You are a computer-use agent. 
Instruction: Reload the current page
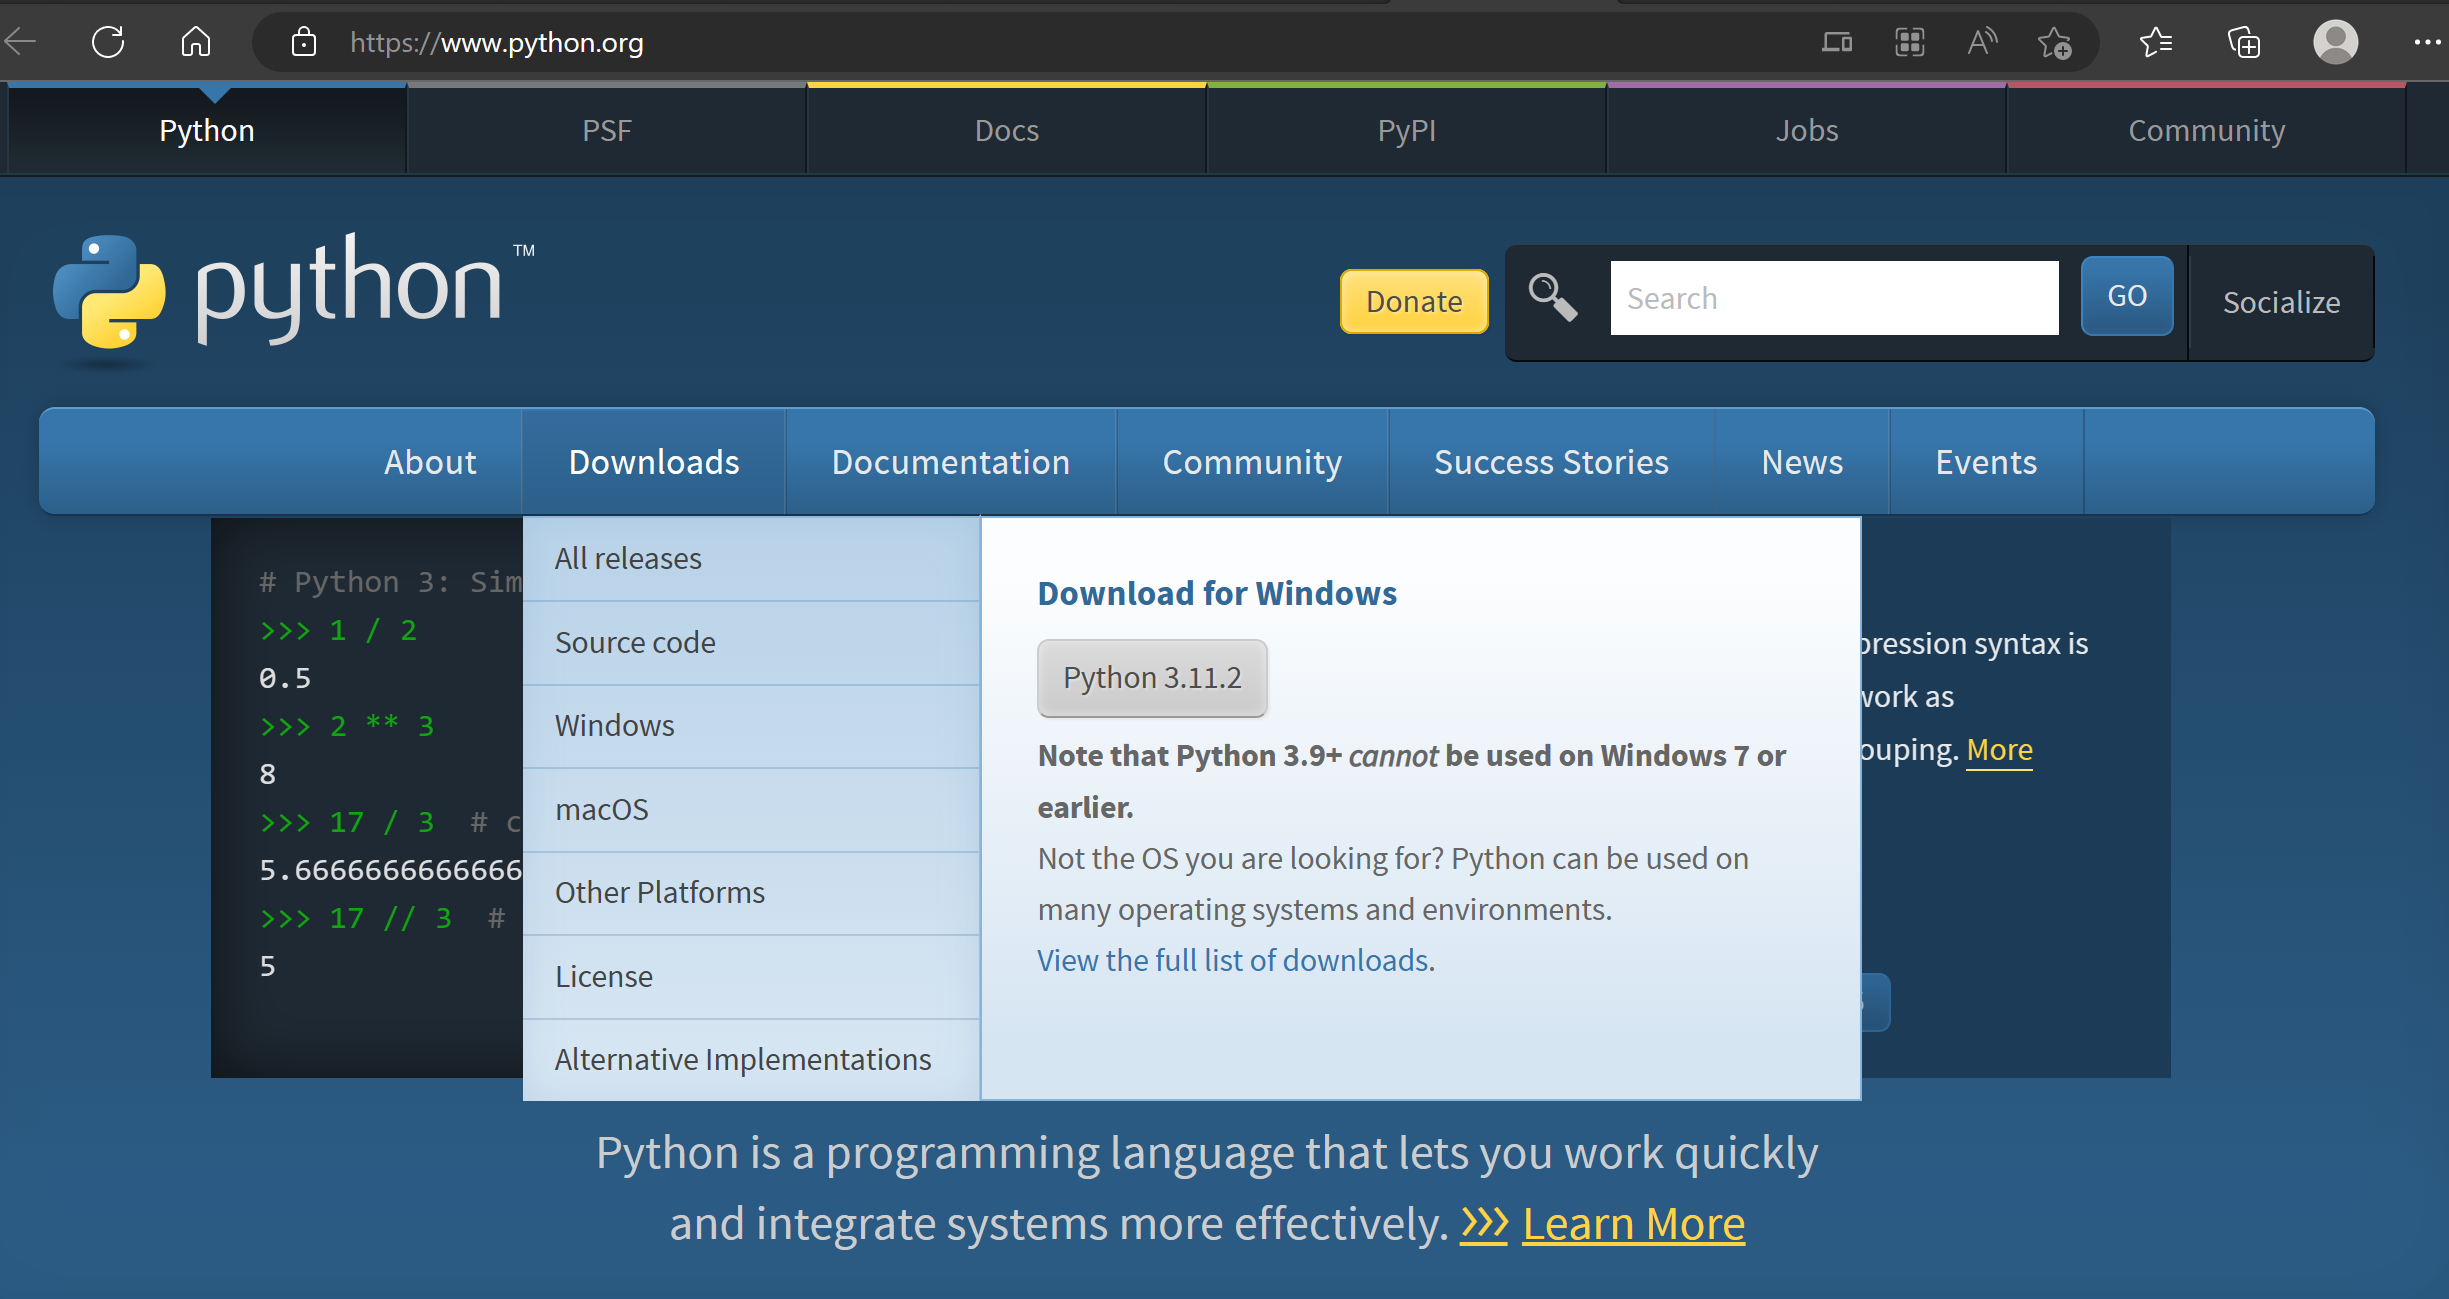tap(108, 42)
